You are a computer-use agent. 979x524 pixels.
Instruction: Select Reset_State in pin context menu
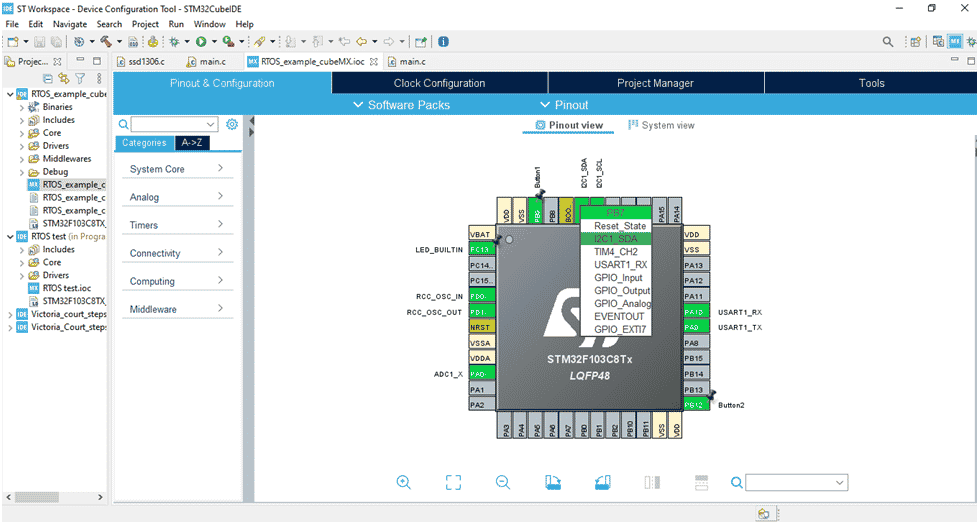coord(616,226)
